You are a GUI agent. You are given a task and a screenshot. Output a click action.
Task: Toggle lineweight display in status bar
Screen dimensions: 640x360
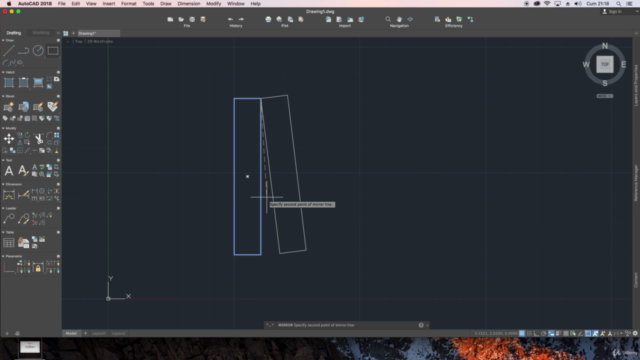(558, 333)
